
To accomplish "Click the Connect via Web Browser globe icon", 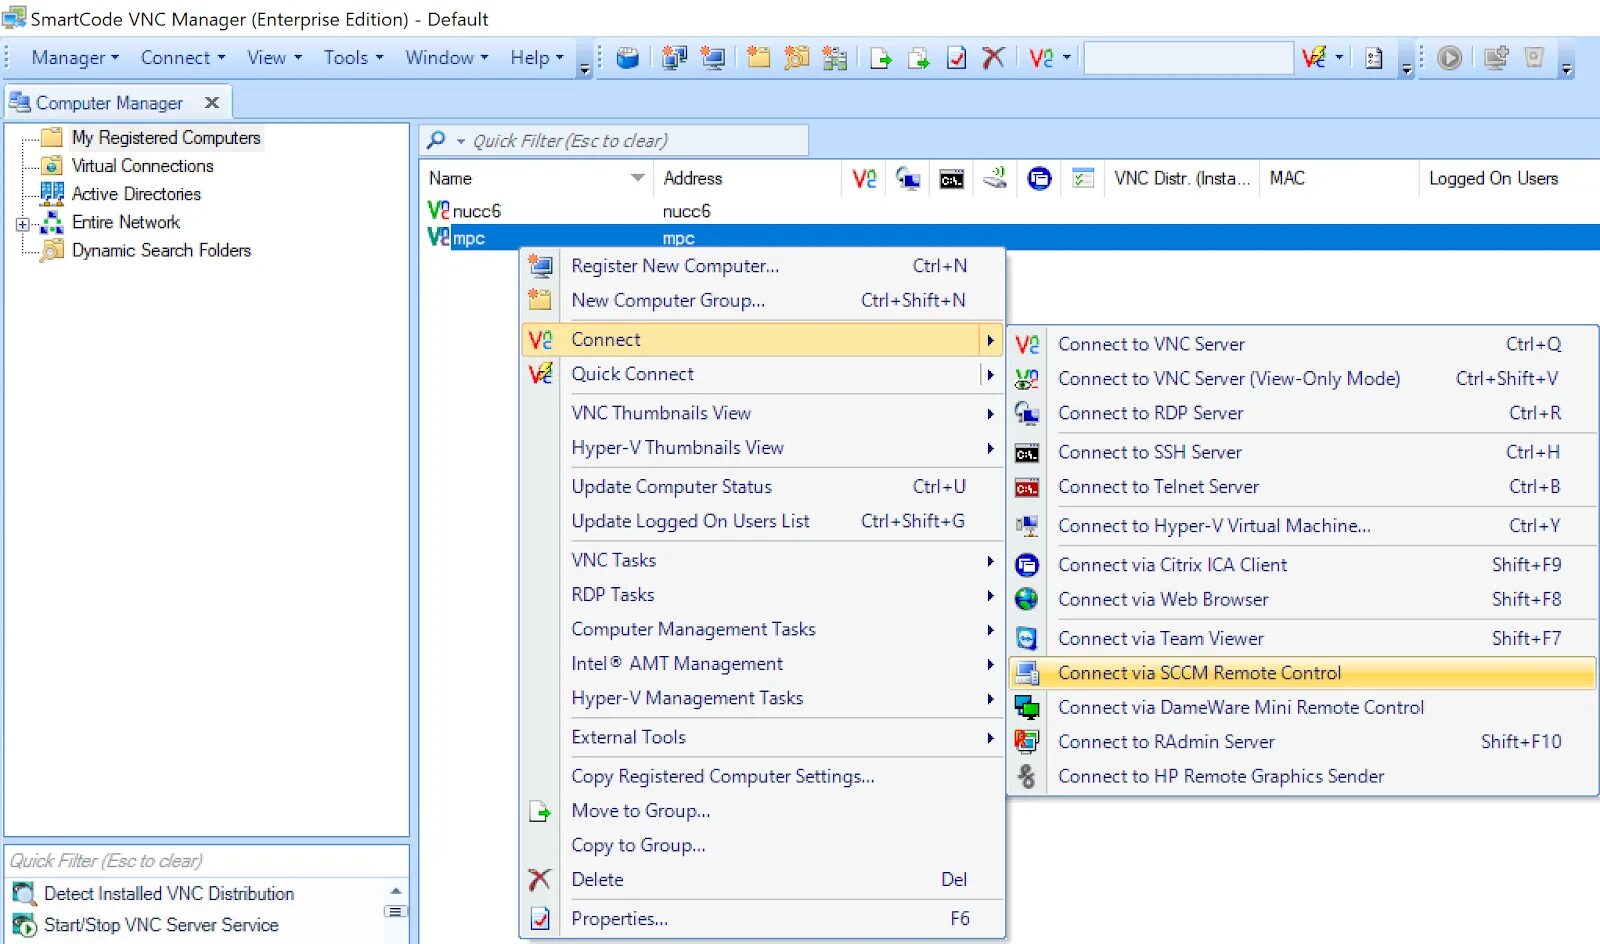I will (x=1026, y=599).
